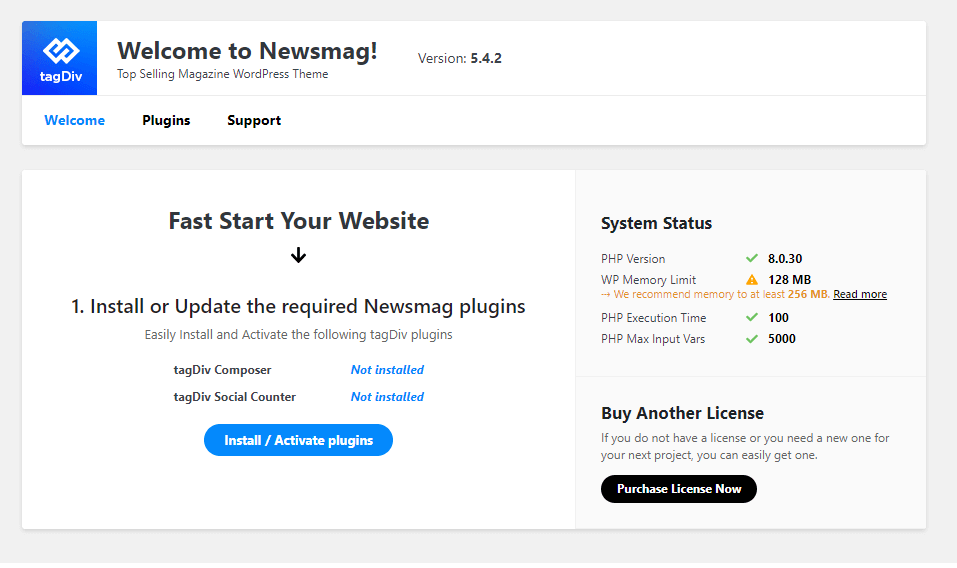Click the tagDiv logo icon
The image size is (957, 568).
click(59, 58)
